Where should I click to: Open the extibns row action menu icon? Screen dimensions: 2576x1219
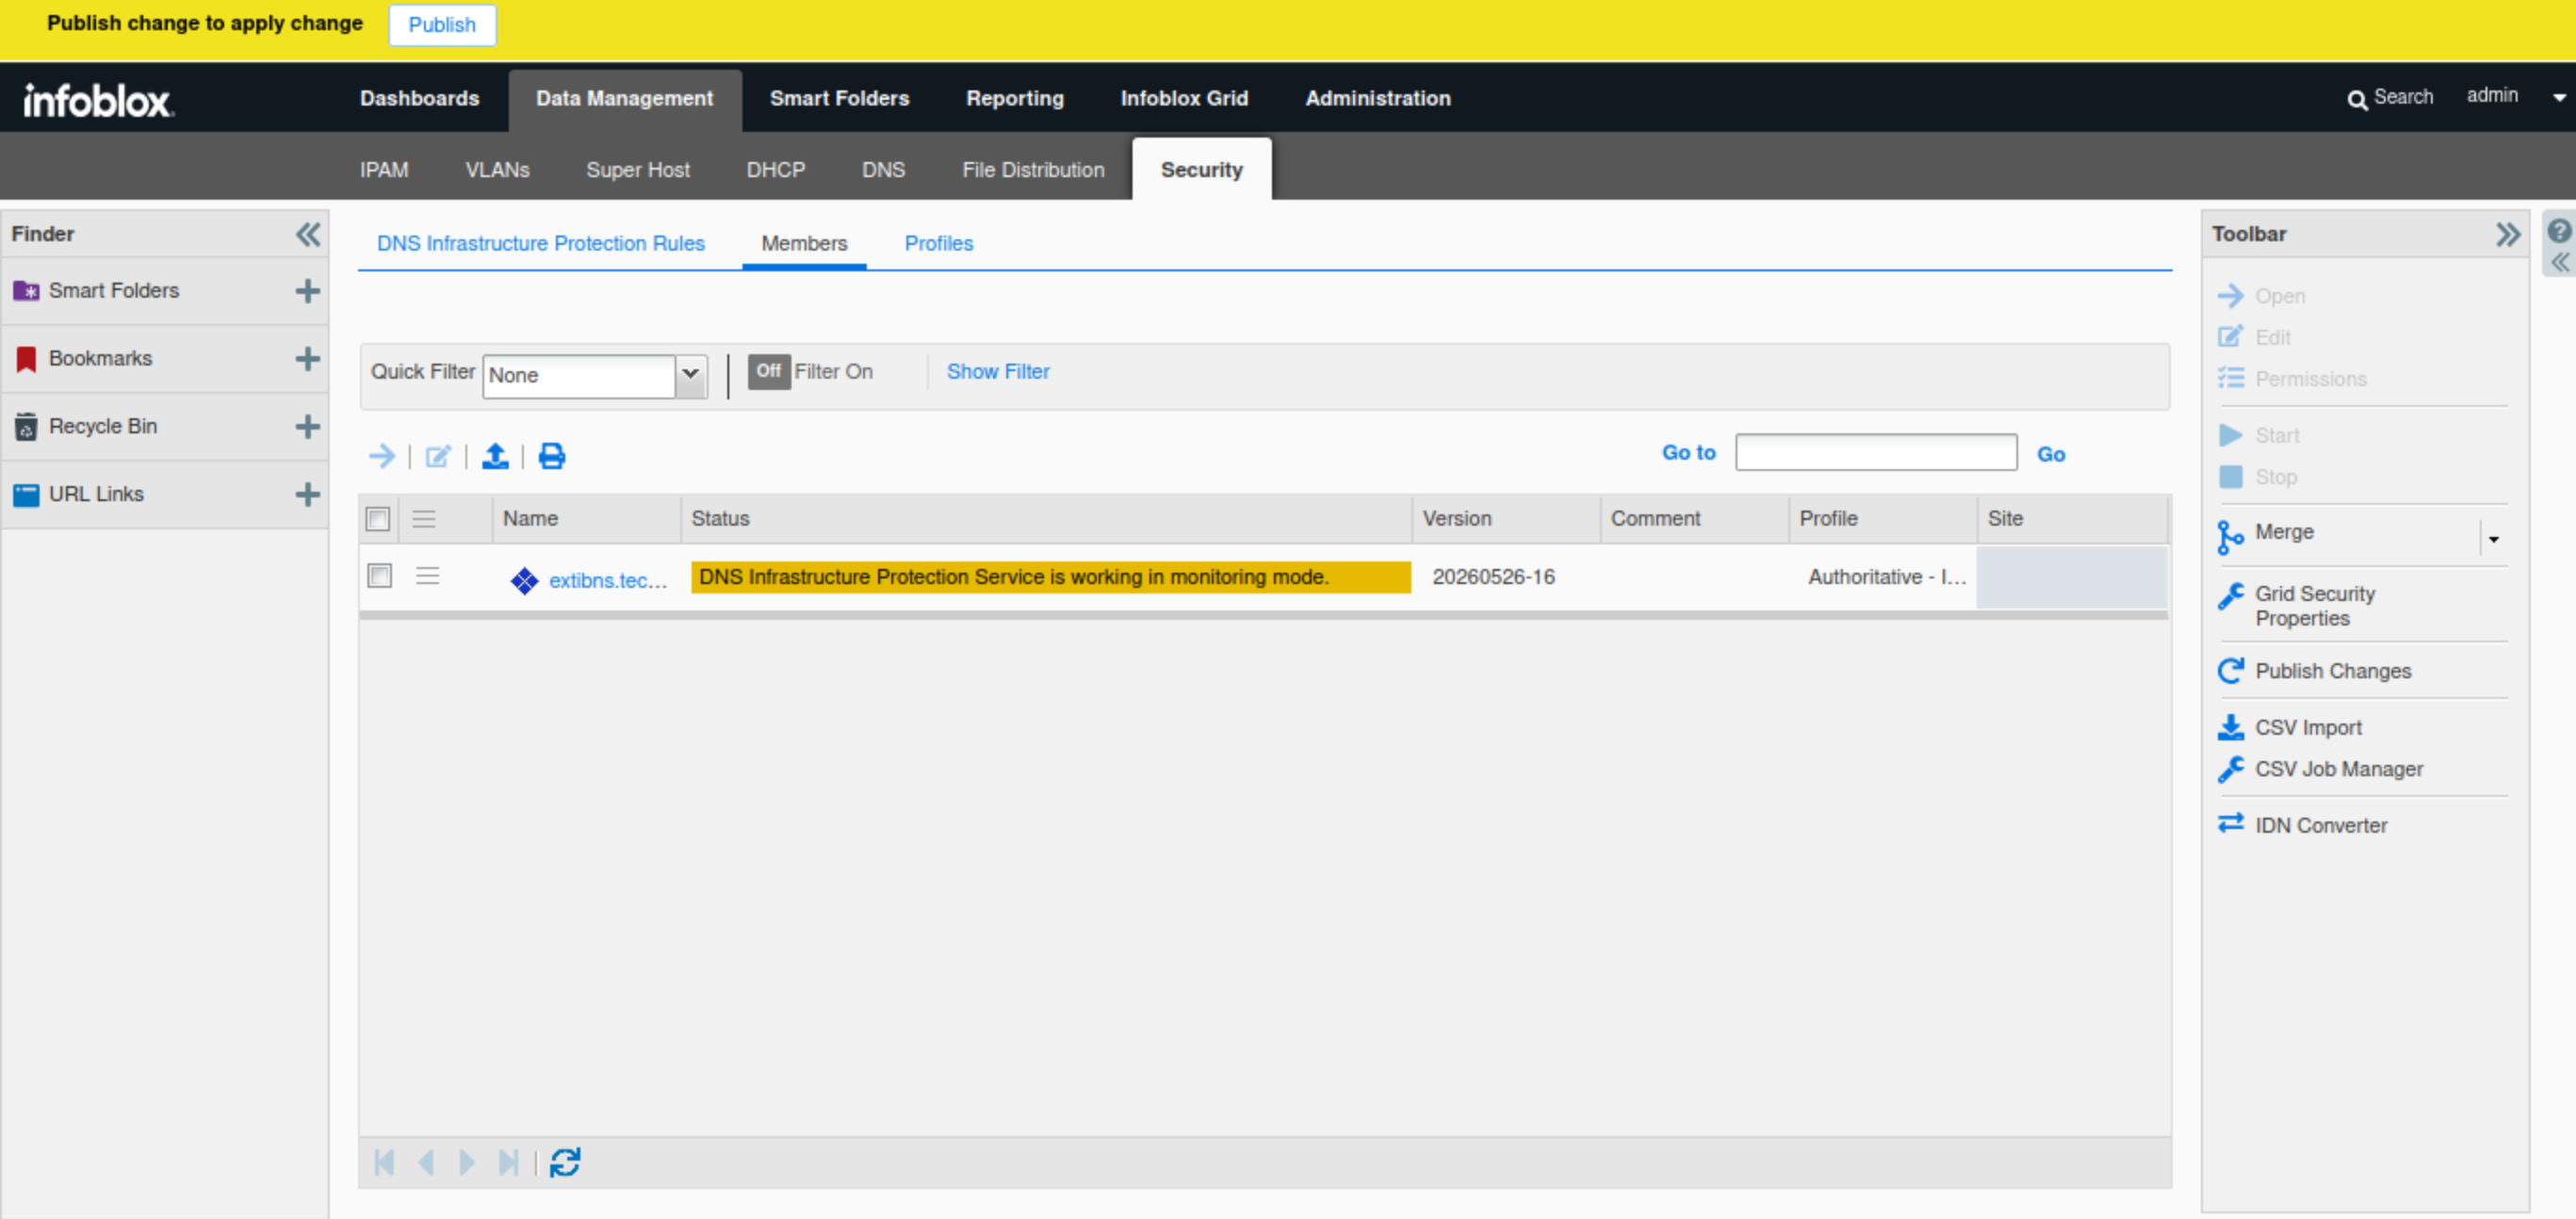coord(427,576)
